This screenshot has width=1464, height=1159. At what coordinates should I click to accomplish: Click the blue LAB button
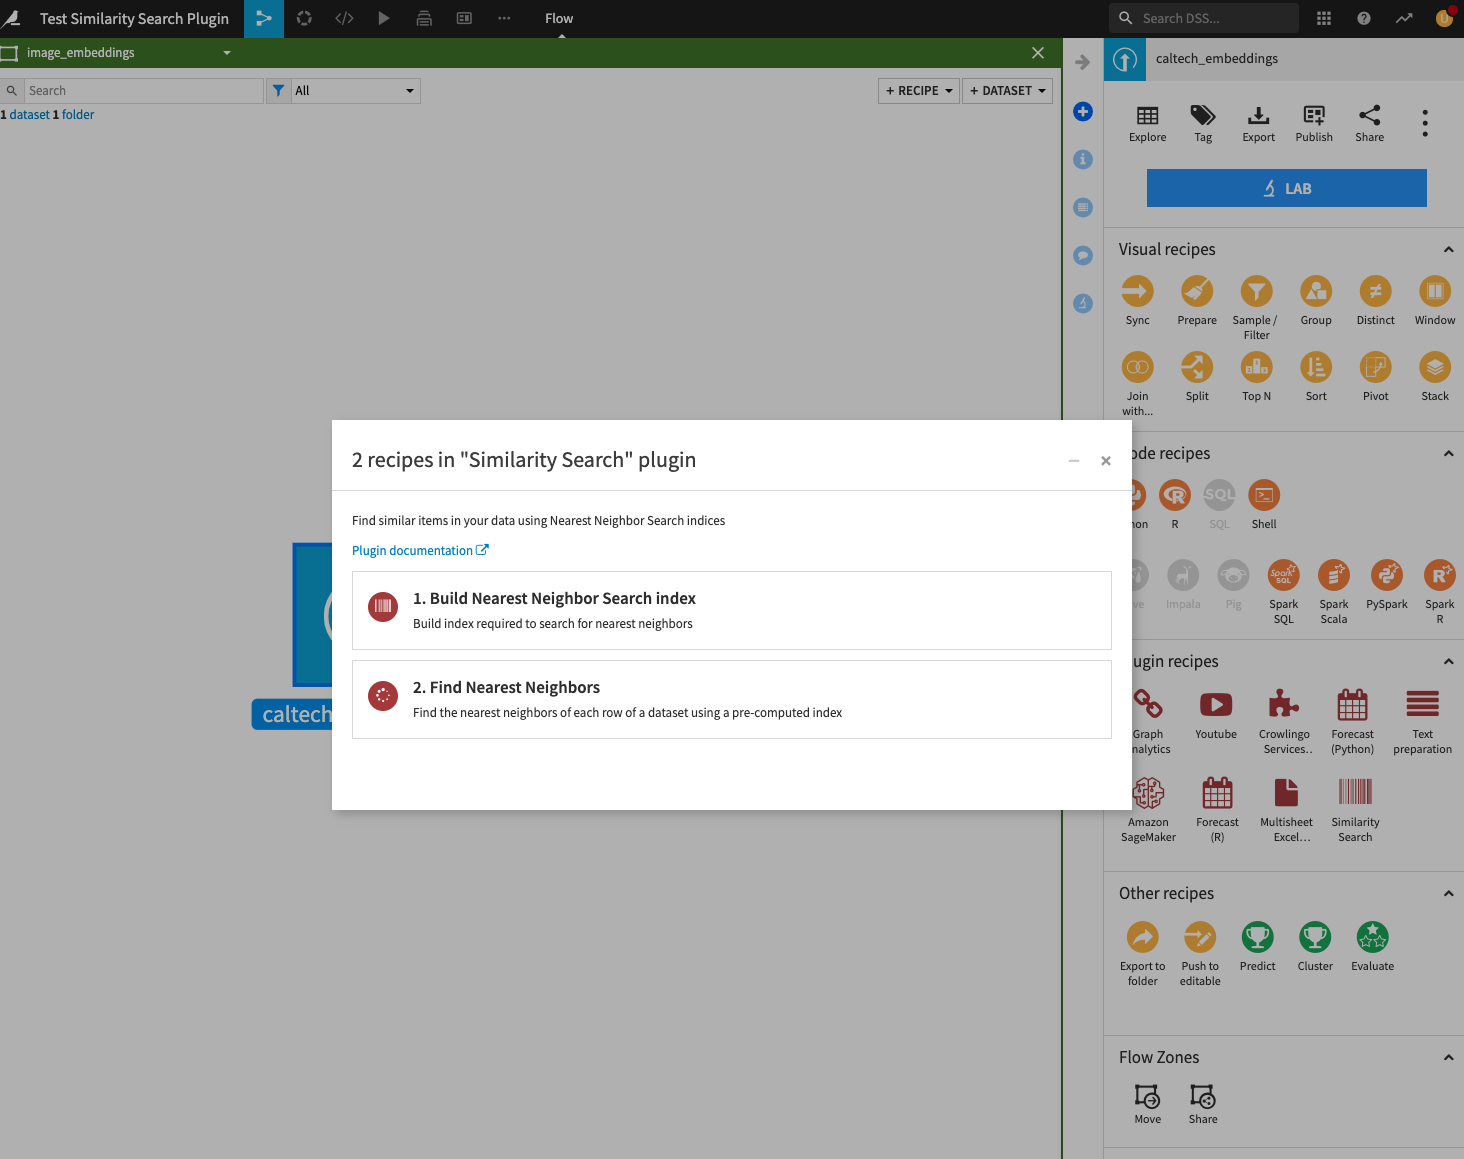[1286, 188]
